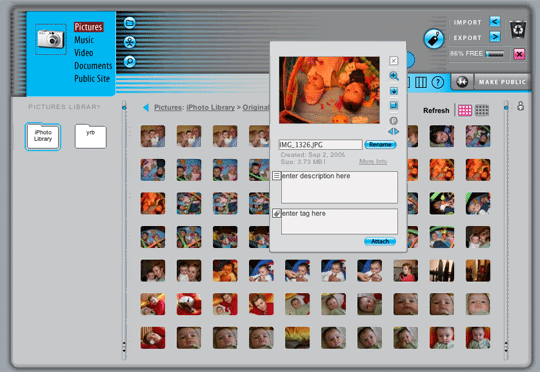Click the Rename button

pos(380,145)
